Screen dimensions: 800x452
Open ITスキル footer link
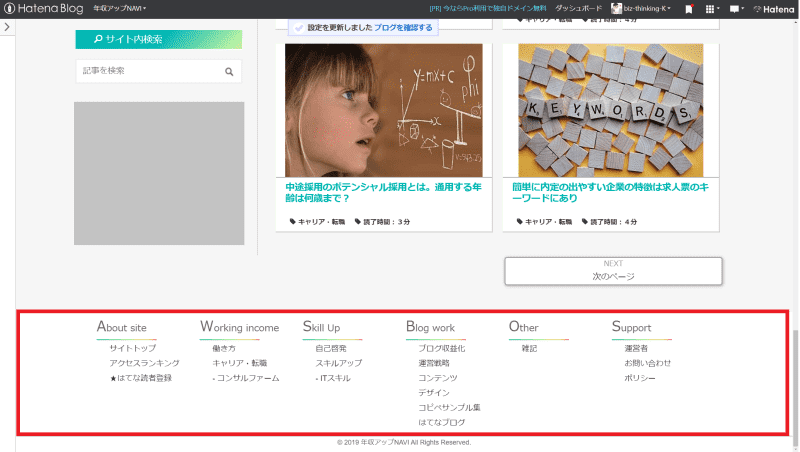(x=333, y=378)
